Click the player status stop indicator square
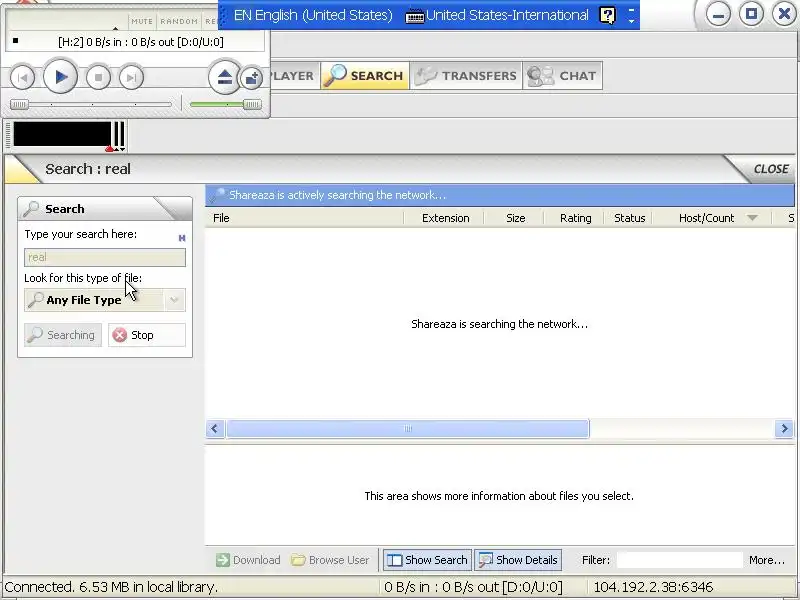The height and width of the screenshot is (600, 800). point(15,41)
